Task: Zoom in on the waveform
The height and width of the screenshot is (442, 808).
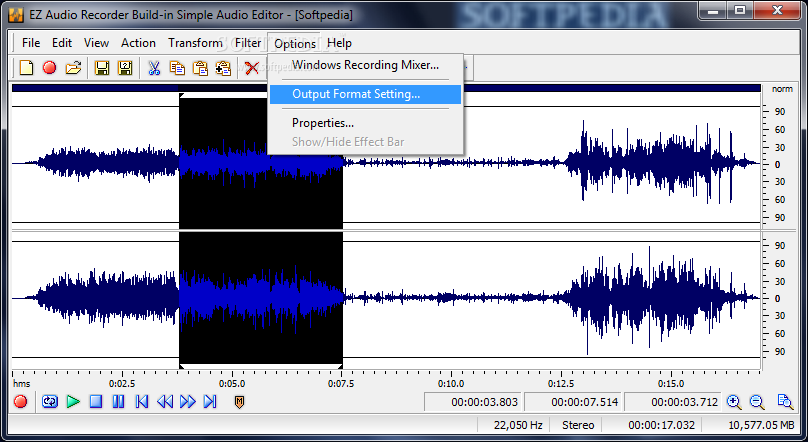Action: coord(734,402)
